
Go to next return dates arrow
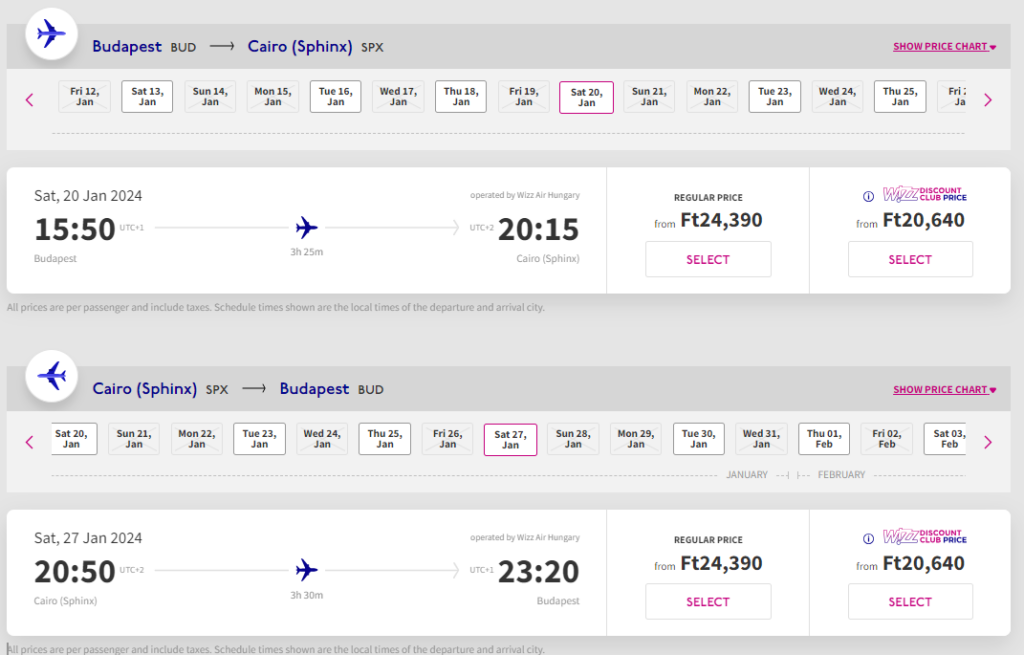pos(988,441)
